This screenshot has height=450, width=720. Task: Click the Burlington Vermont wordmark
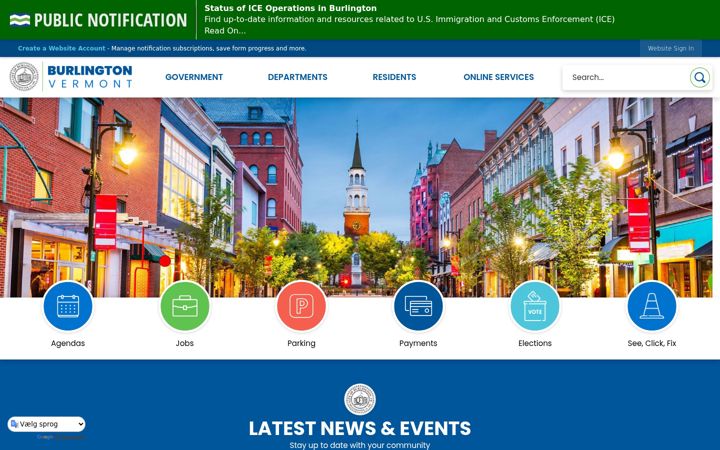pos(90,77)
